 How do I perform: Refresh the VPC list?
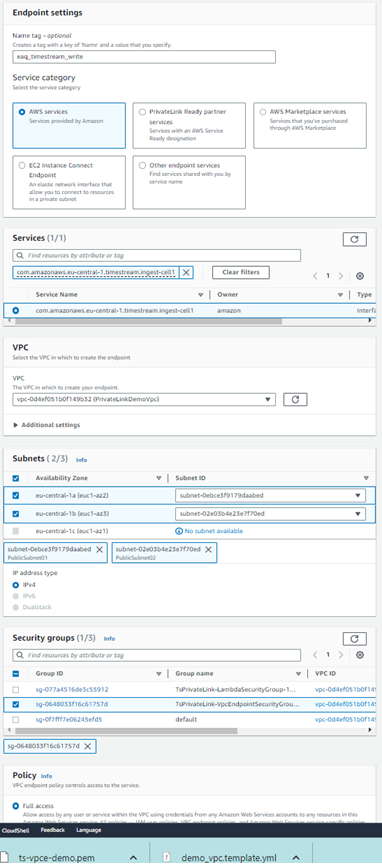(295, 399)
